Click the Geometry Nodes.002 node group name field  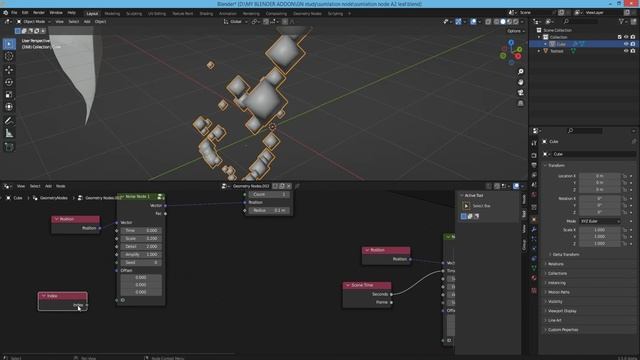tap(251, 186)
